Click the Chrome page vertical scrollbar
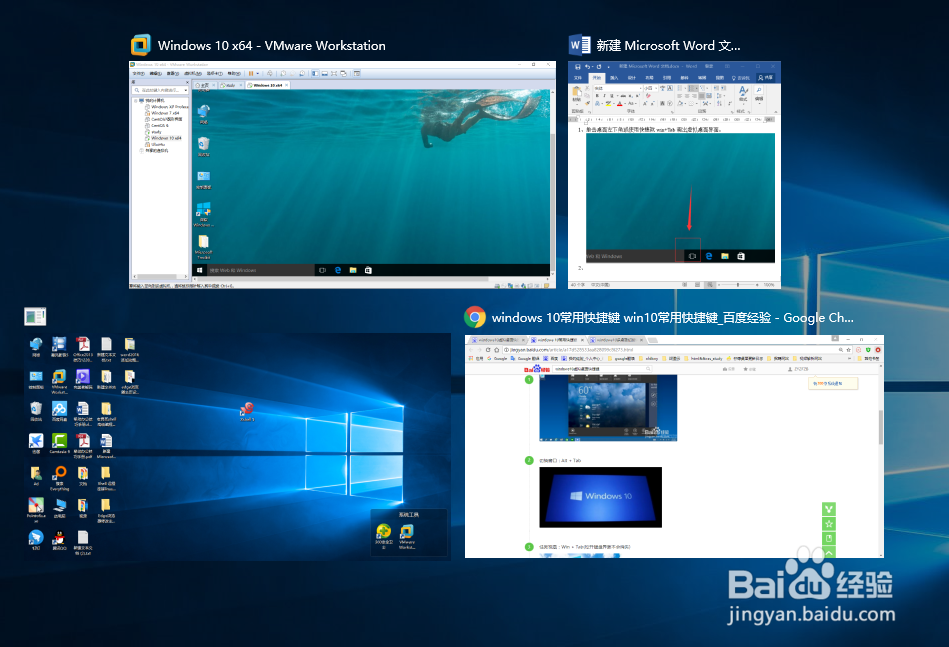The width and height of the screenshot is (949, 647). [881, 427]
